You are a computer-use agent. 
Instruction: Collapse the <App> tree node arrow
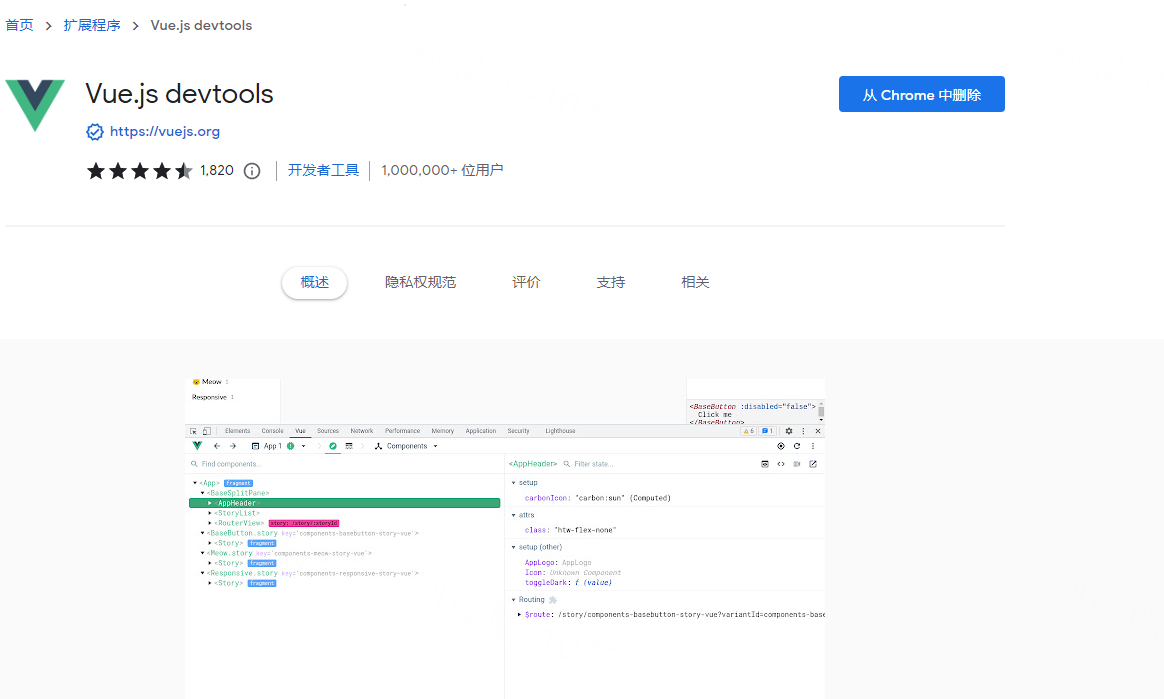pos(195,483)
